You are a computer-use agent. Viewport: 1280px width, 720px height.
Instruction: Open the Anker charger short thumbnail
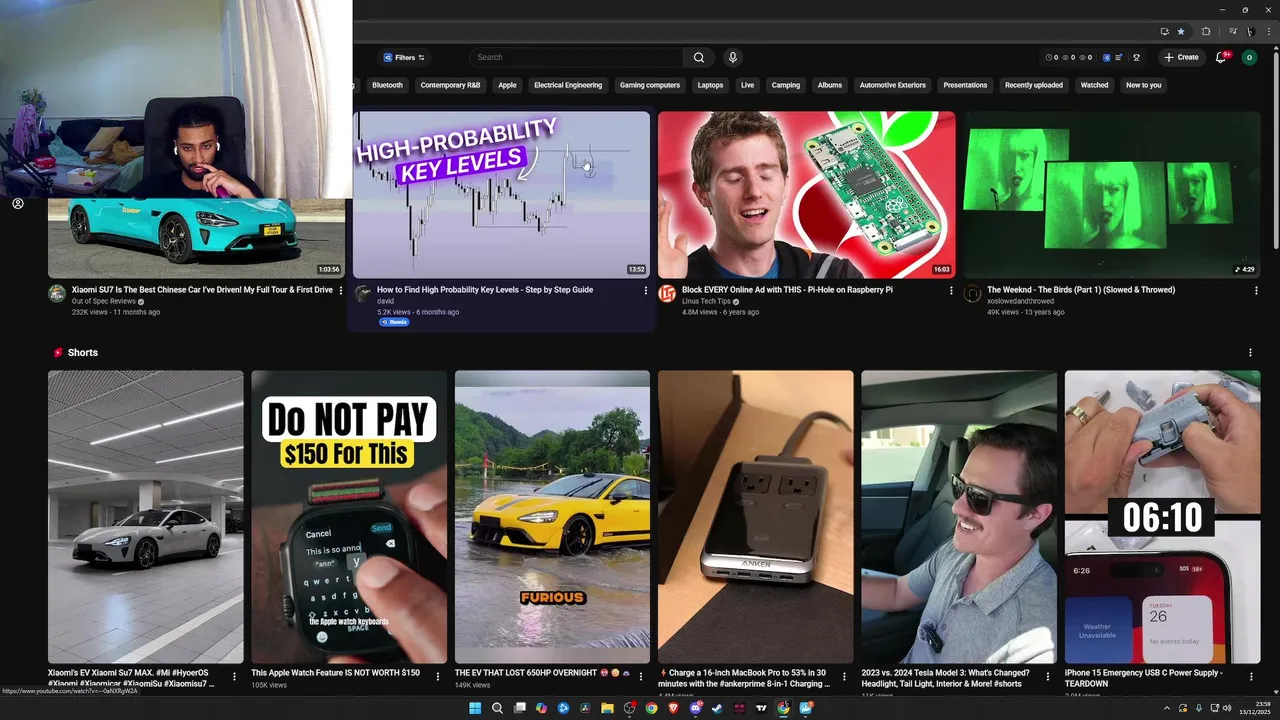[x=756, y=517]
